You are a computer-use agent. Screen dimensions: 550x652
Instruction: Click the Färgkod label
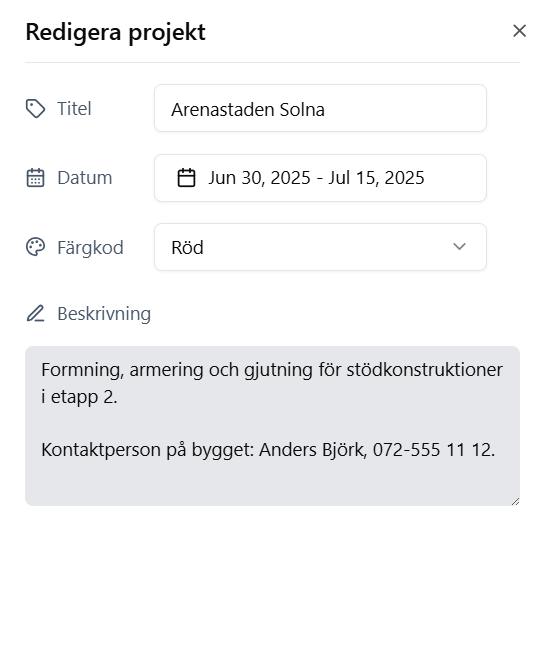pos(90,247)
